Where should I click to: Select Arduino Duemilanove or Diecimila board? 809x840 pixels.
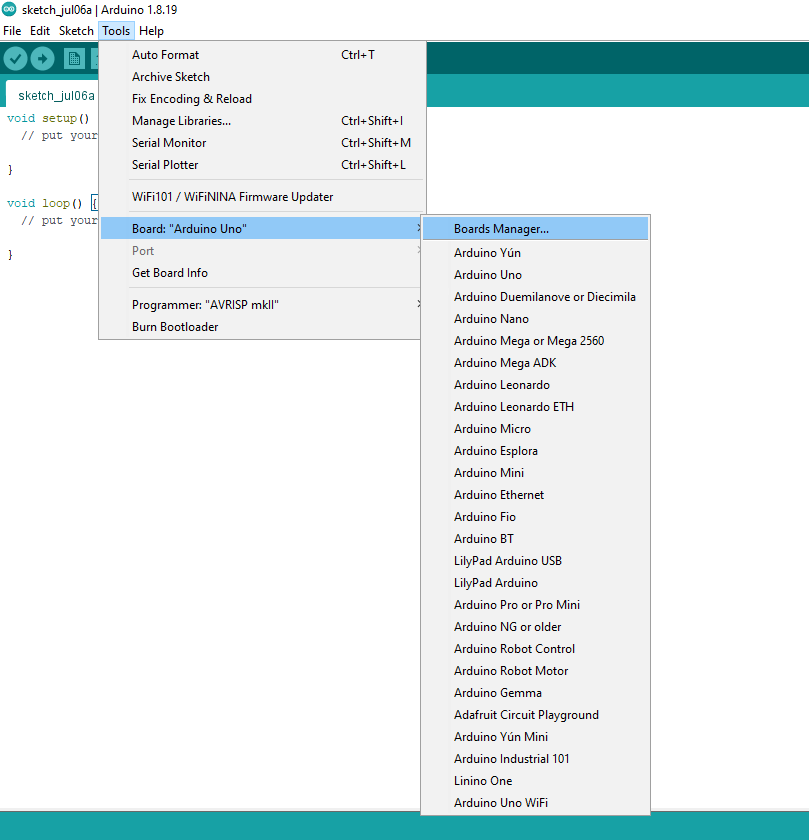pyautogui.click(x=535, y=297)
